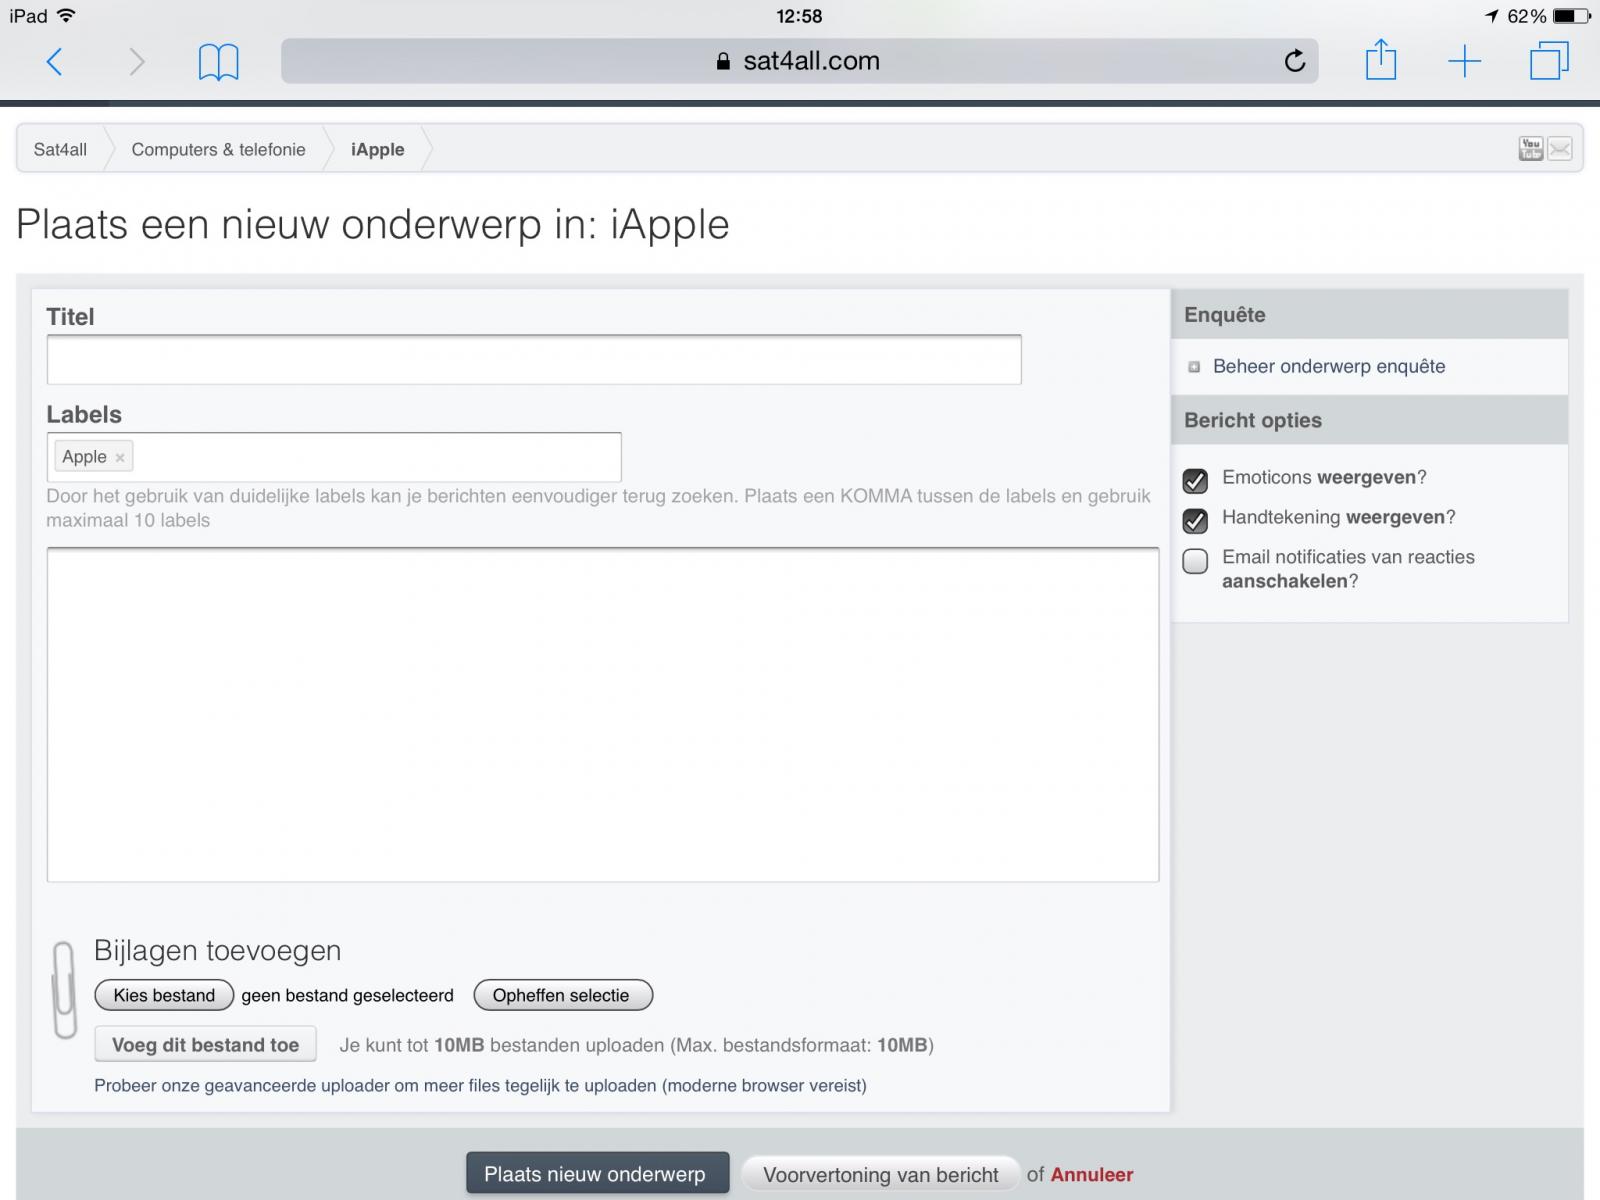Open the geavanceerde uploader link
The width and height of the screenshot is (1600, 1200).
[x=480, y=1086]
